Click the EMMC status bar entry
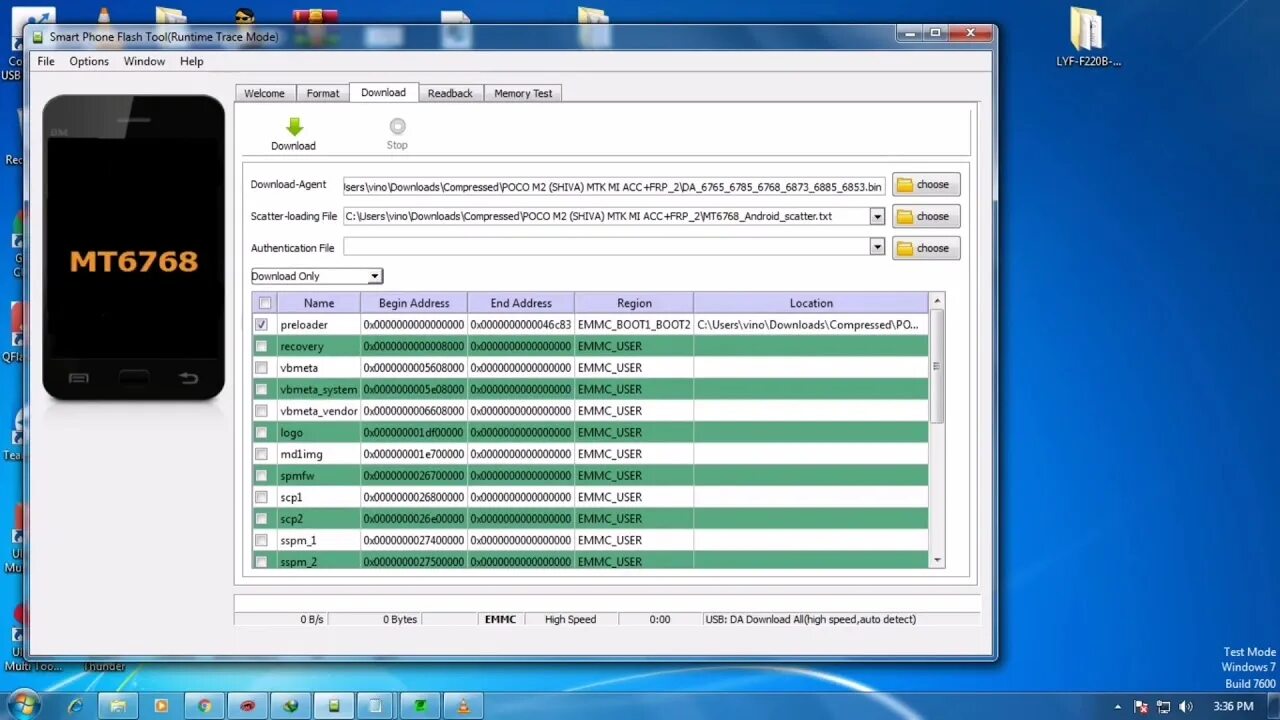This screenshot has height=720, width=1280. pyautogui.click(x=500, y=619)
